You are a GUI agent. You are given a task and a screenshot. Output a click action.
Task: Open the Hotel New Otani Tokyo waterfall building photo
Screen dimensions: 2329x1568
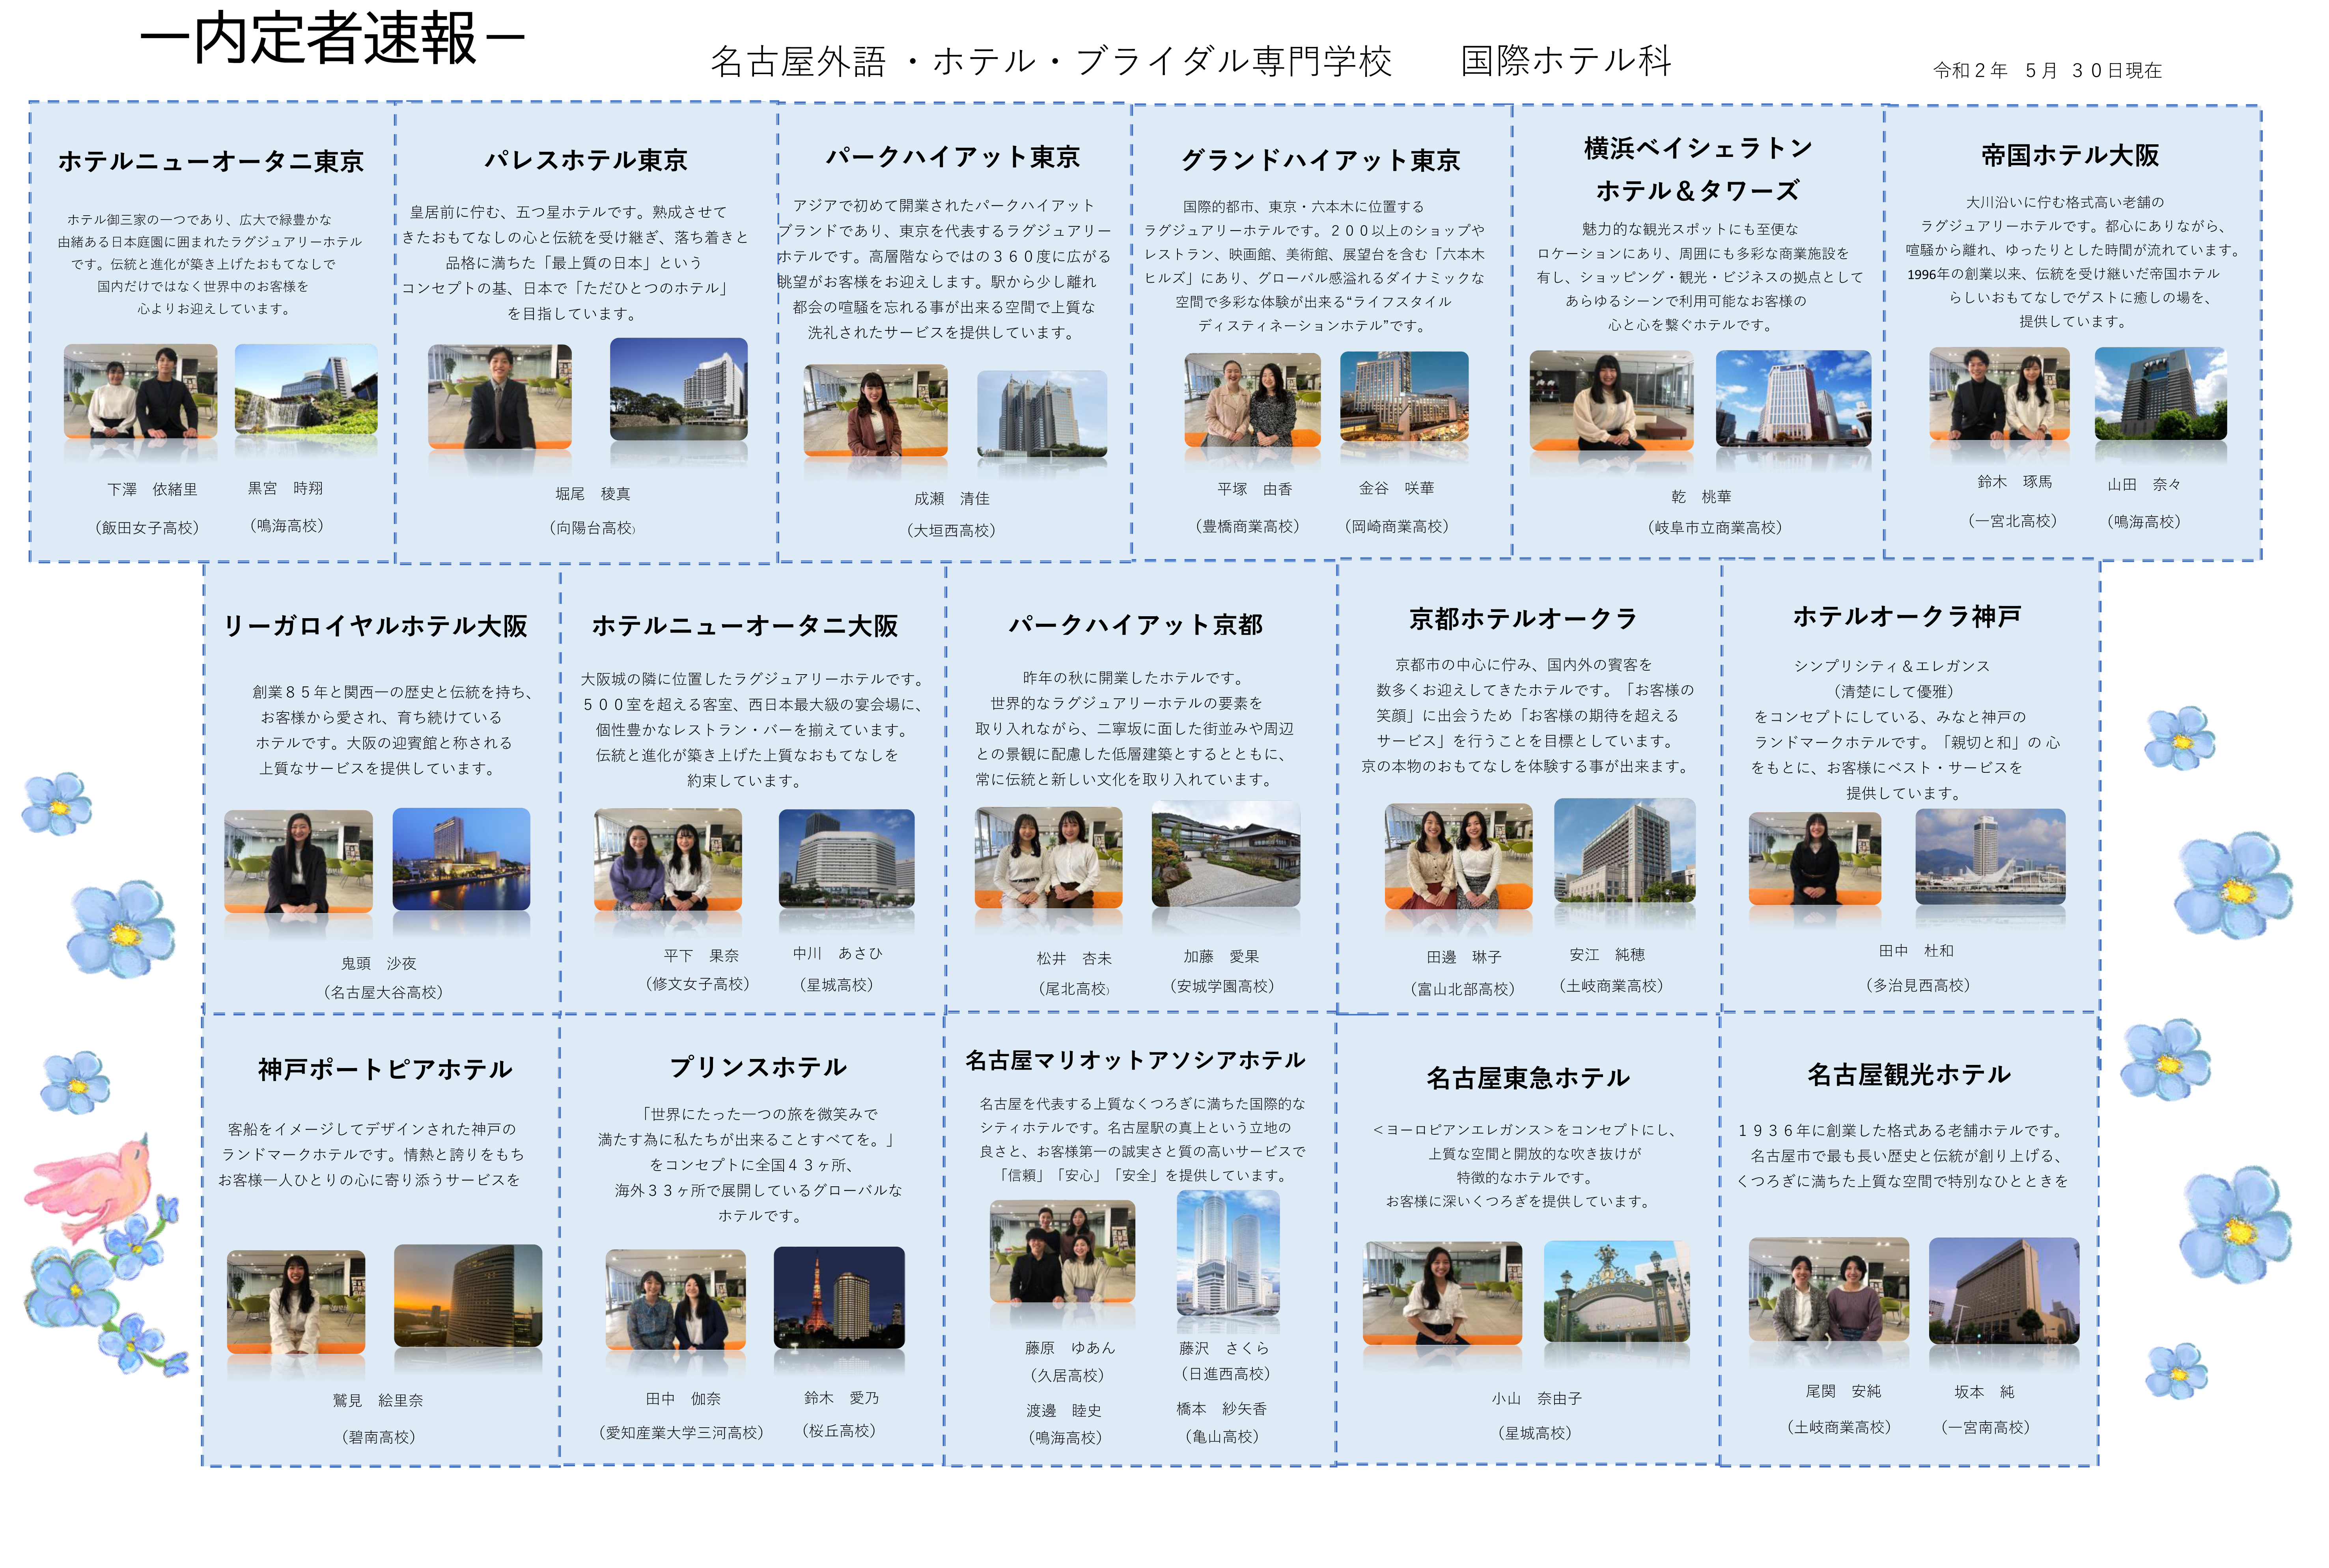(x=306, y=389)
